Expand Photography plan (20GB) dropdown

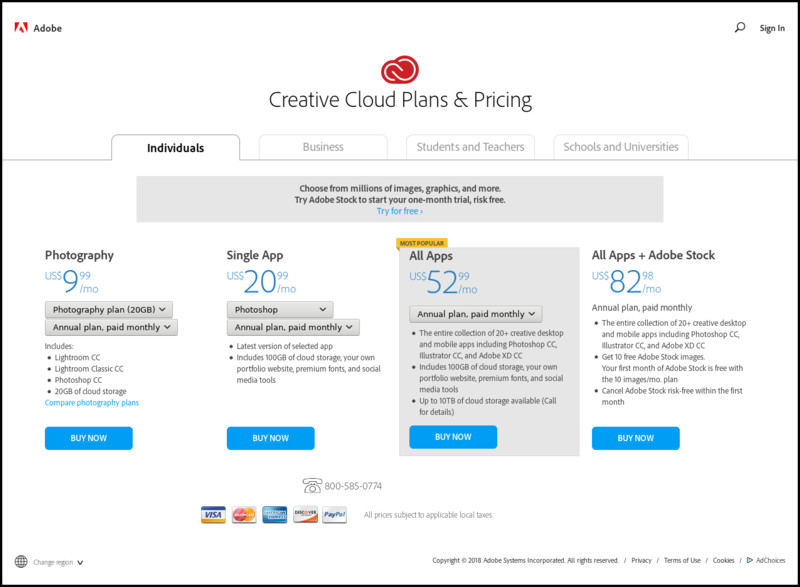tap(109, 310)
